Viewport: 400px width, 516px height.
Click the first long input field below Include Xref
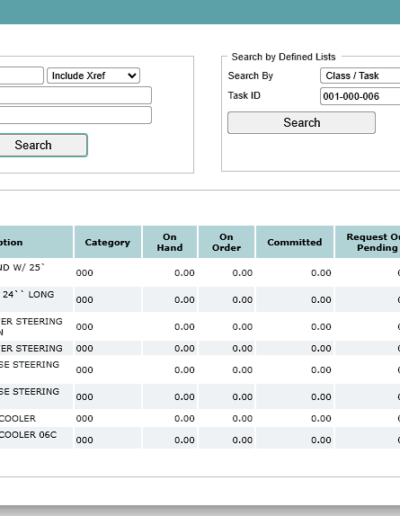coord(76,95)
